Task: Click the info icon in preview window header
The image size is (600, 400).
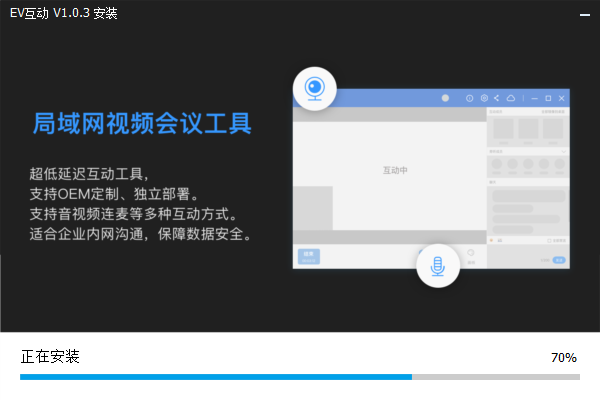Action: [x=470, y=98]
